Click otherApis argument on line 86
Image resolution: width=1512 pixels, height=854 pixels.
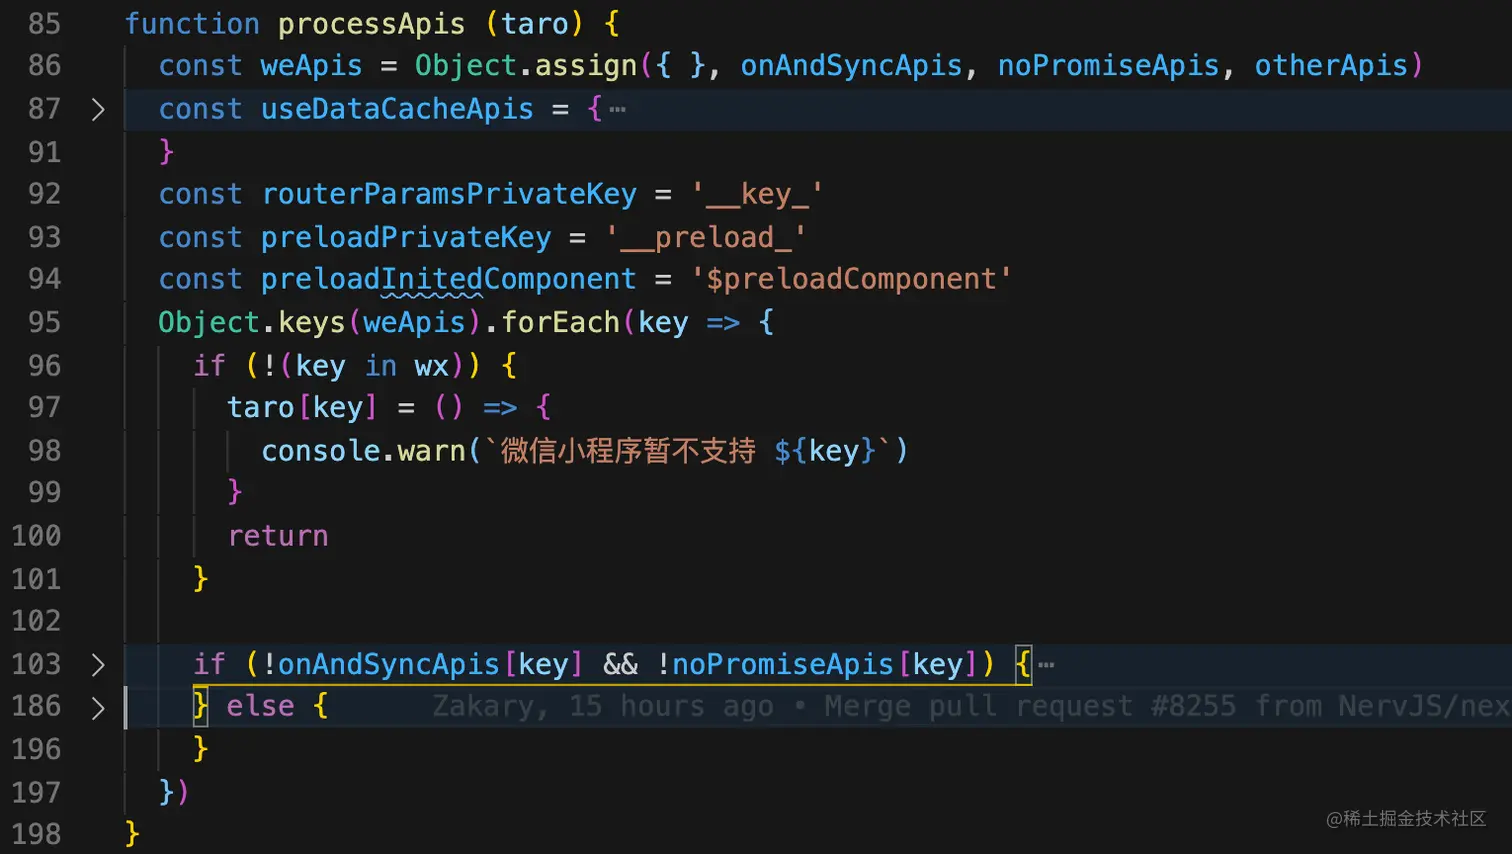[1331, 66]
